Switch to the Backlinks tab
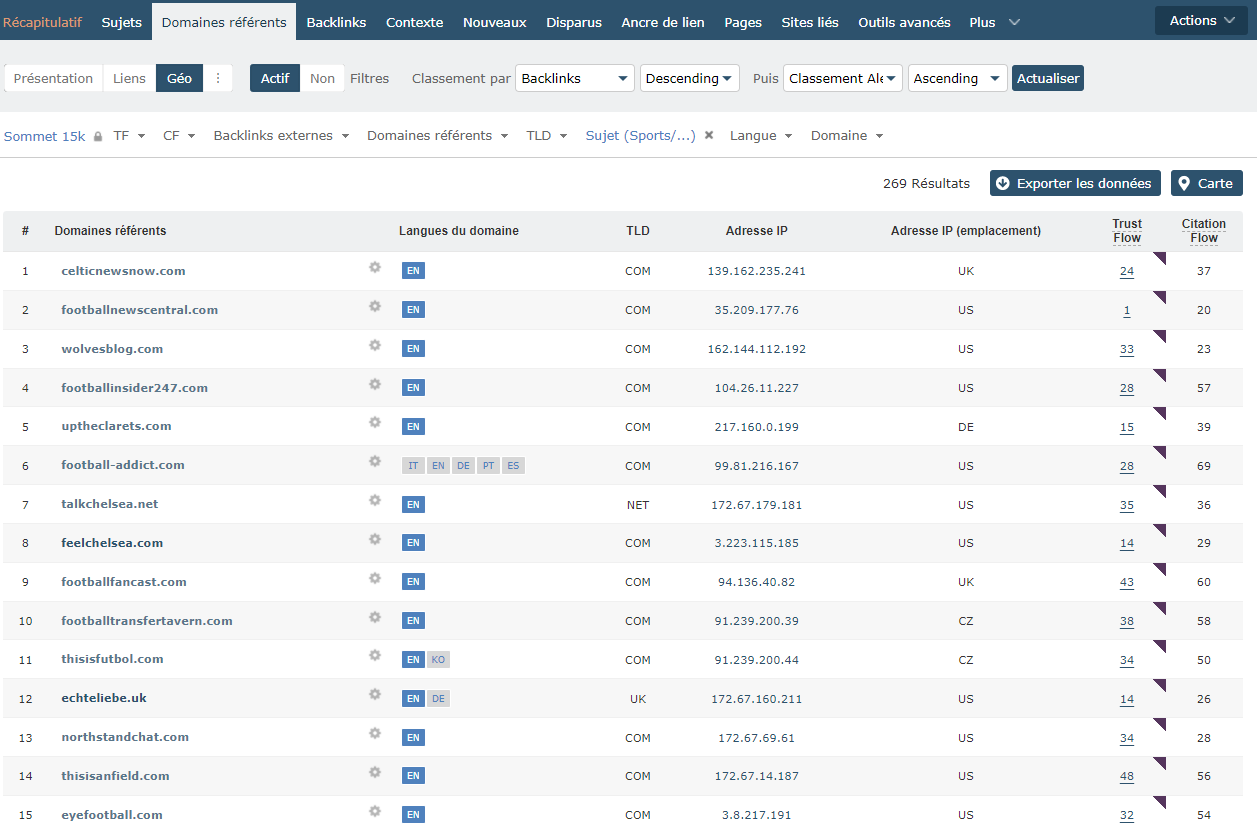The image size is (1257, 828). [336, 22]
